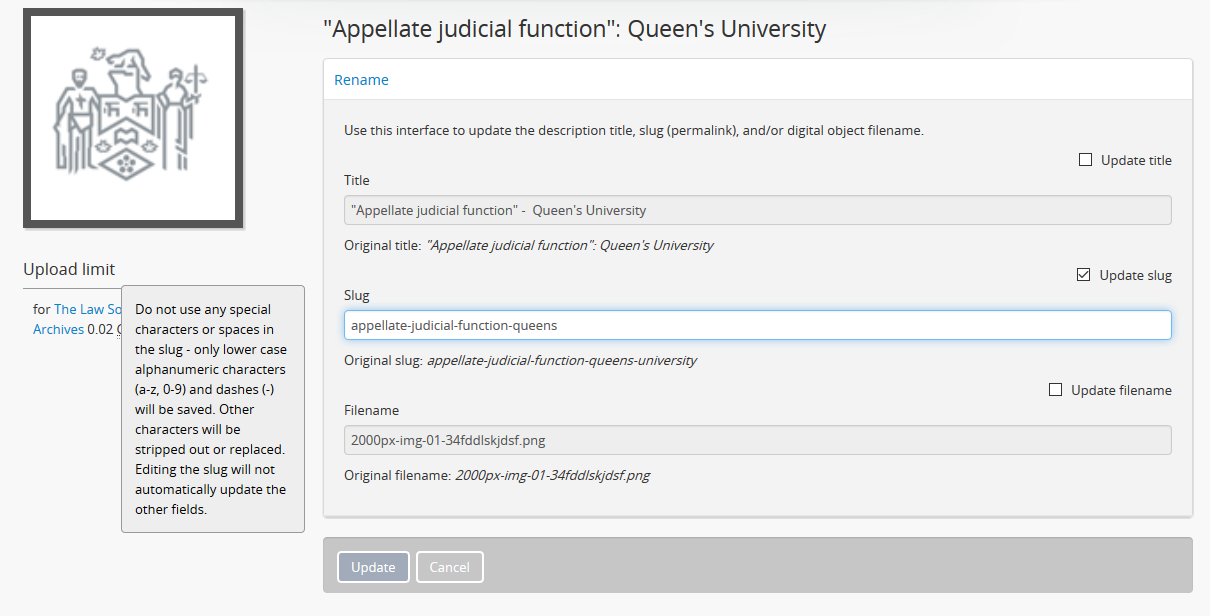Click the disabled Filename text field
The height and width of the screenshot is (616, 1210).
(x=757, y=440)
